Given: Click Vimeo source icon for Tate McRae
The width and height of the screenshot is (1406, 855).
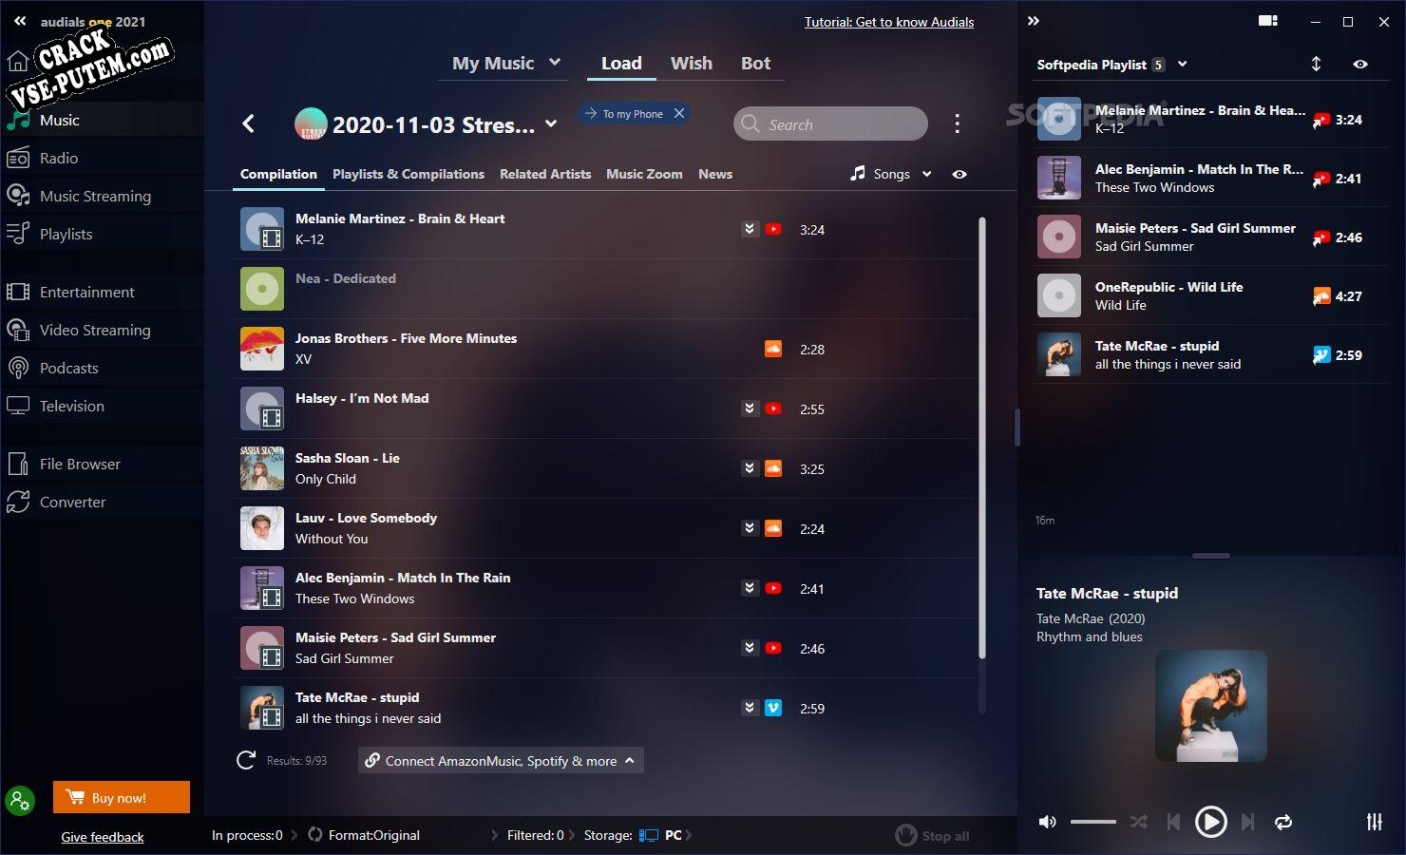Looking at the screenshot, I should [773, 708].
